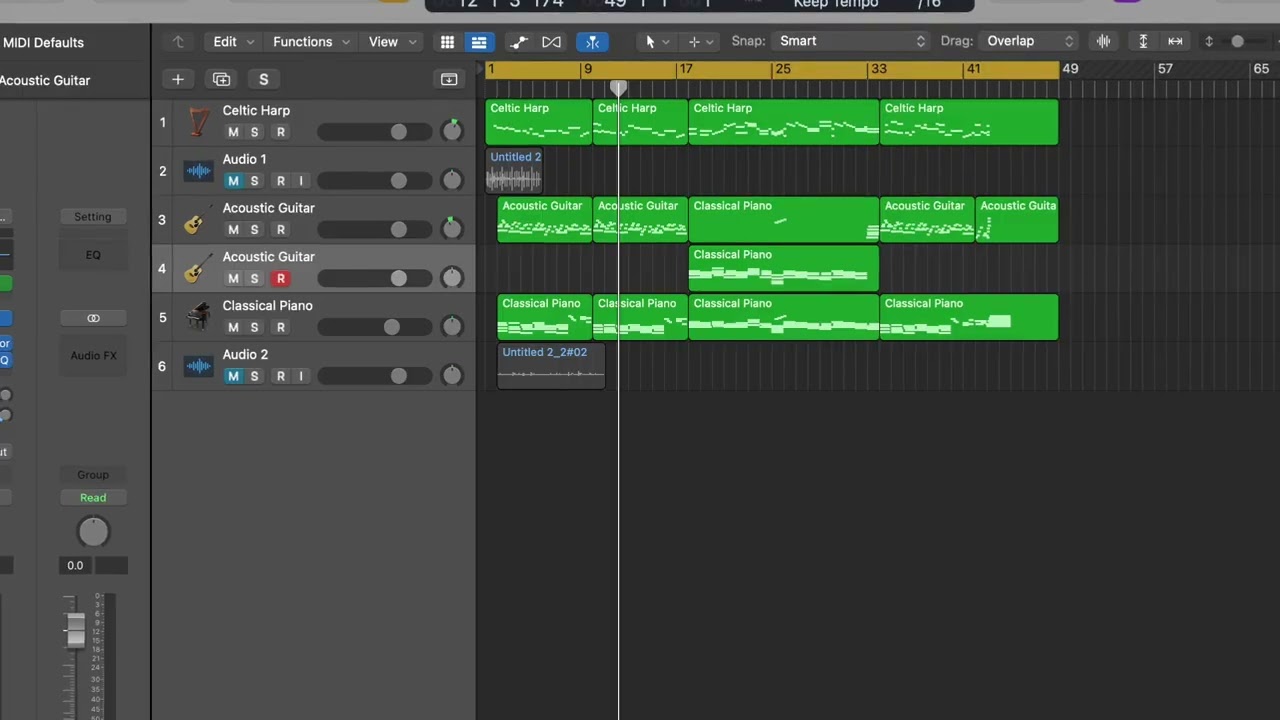This screenshot has width=1280, height=720.
Task: Select the first Celtic Harp region
Action: 539,123
